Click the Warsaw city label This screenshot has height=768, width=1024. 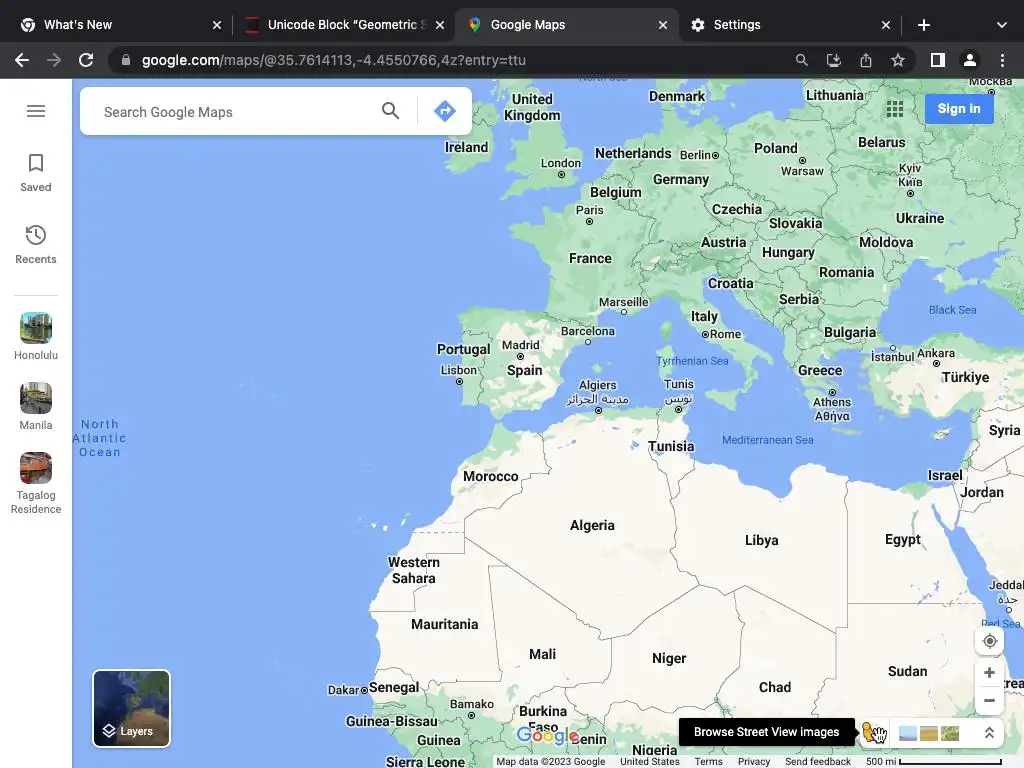(802, 171)
